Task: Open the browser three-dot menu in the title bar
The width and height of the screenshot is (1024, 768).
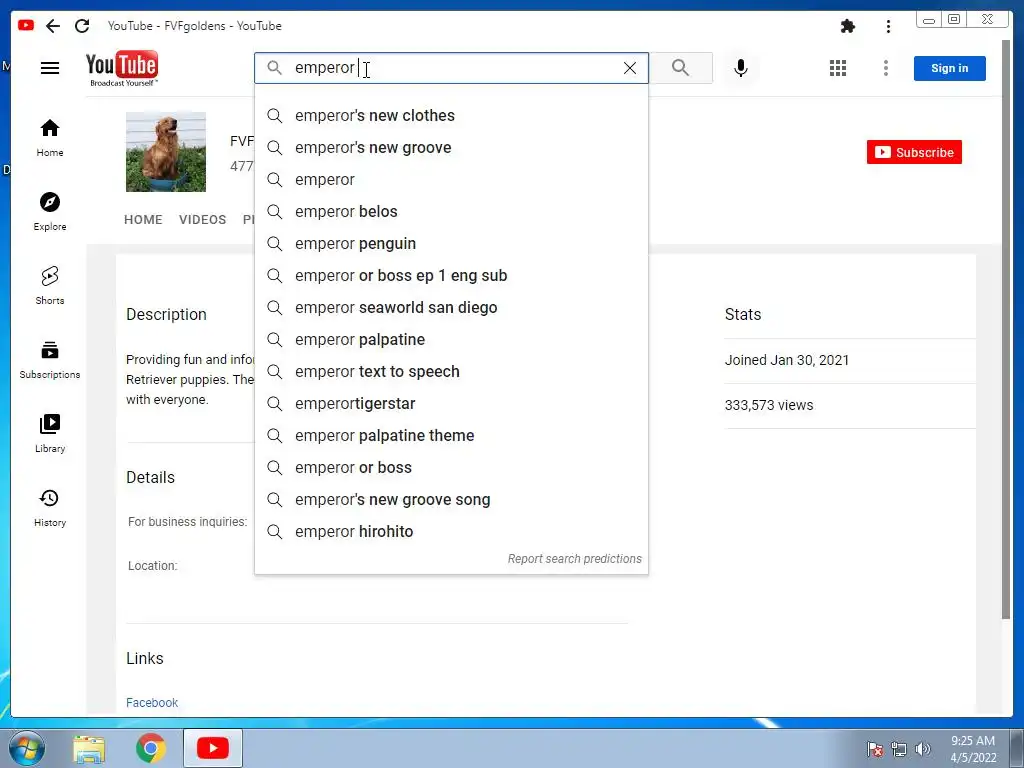Action: pyautogui.click(x=888, y=26)
